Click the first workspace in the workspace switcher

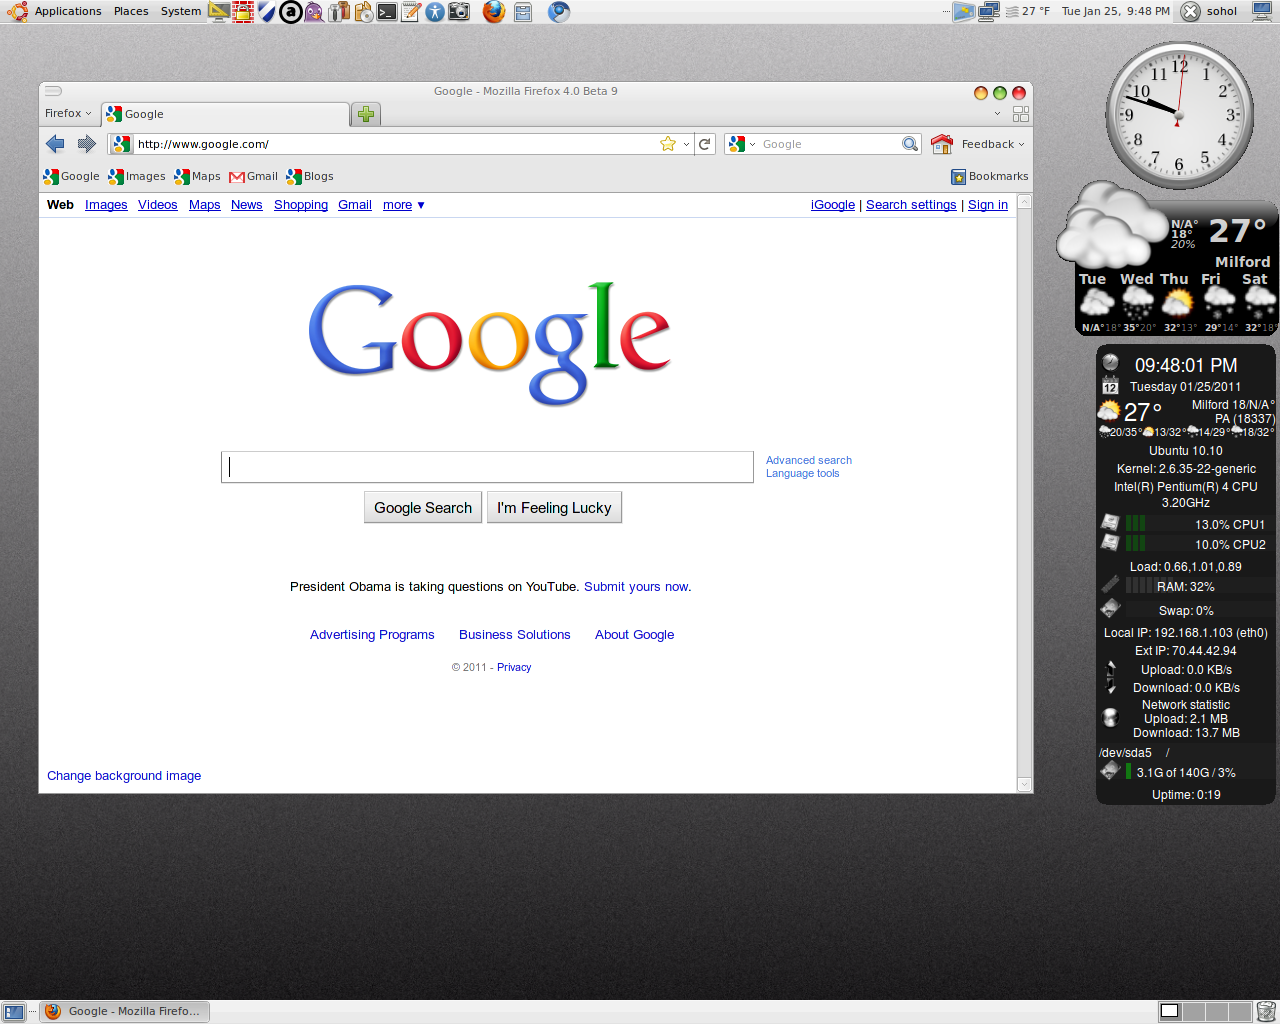tap(1170, 1012)
